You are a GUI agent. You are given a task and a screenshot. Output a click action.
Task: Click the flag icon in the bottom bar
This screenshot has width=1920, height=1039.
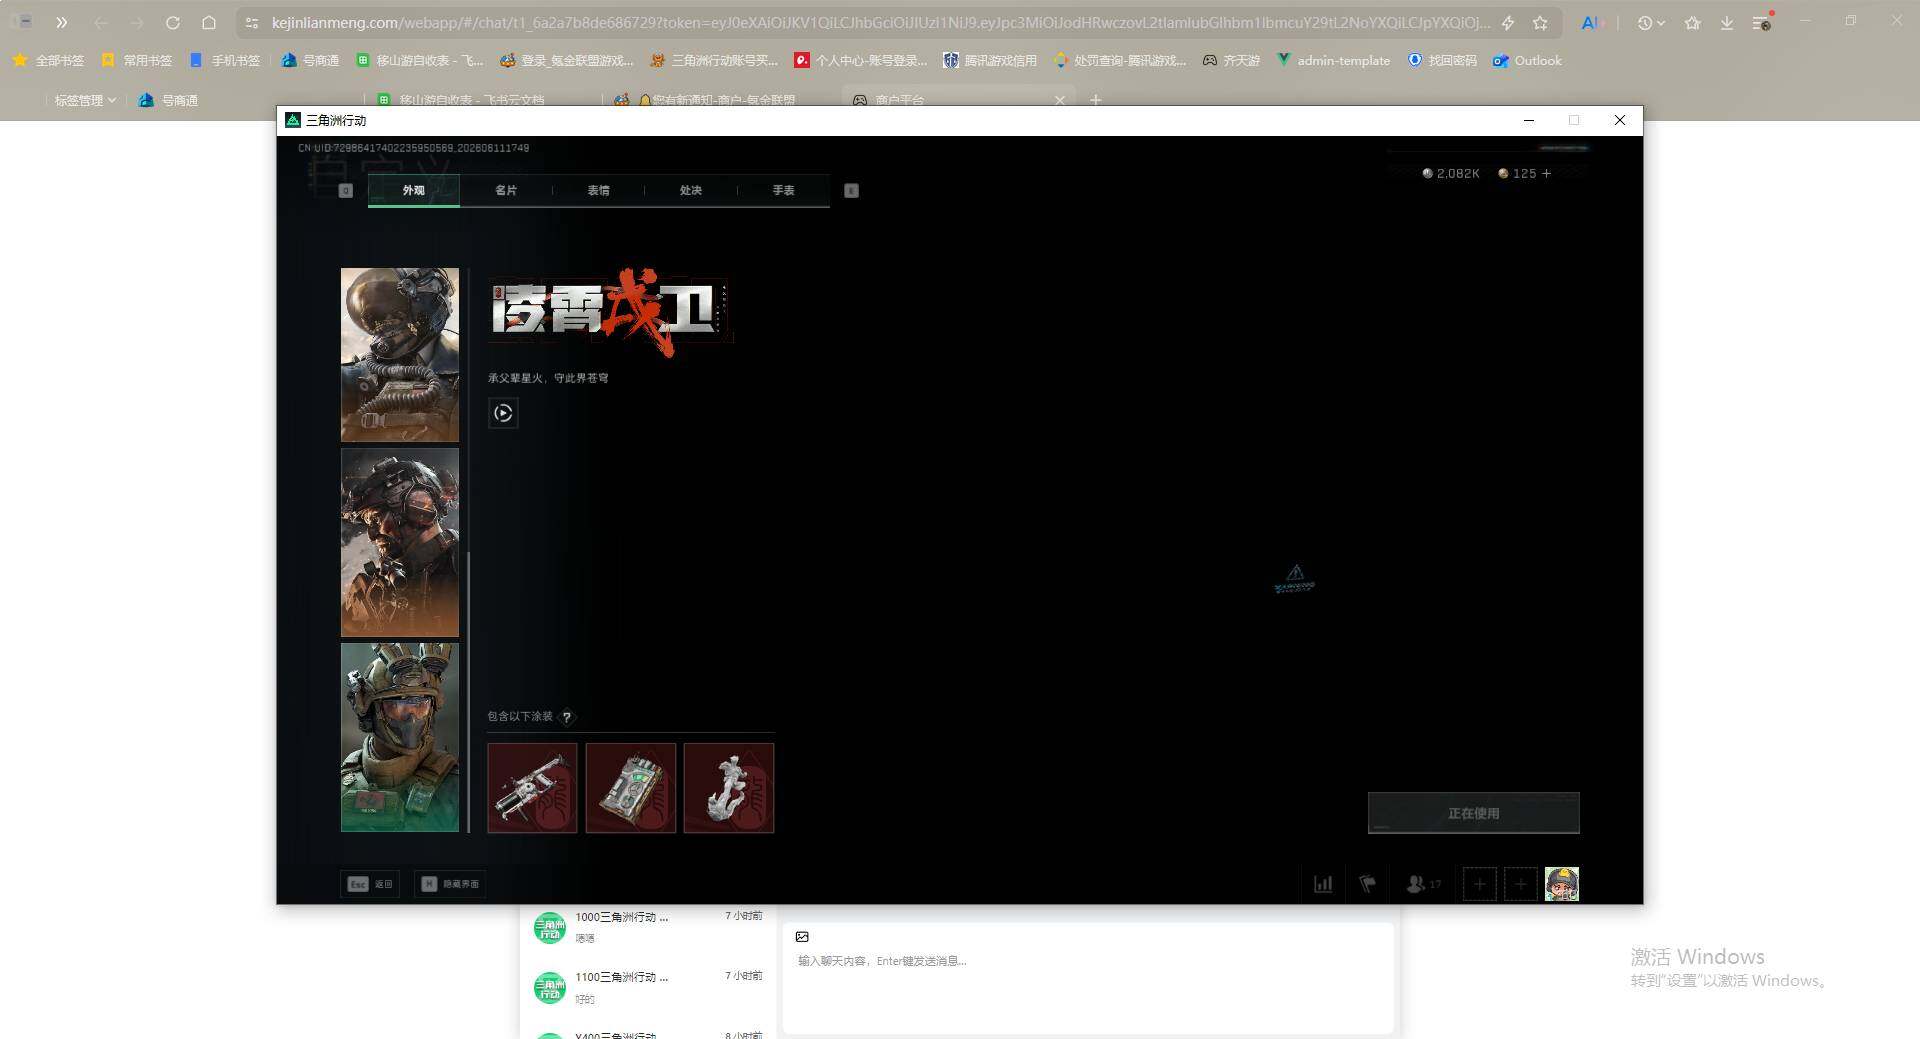coord(1368,884)
